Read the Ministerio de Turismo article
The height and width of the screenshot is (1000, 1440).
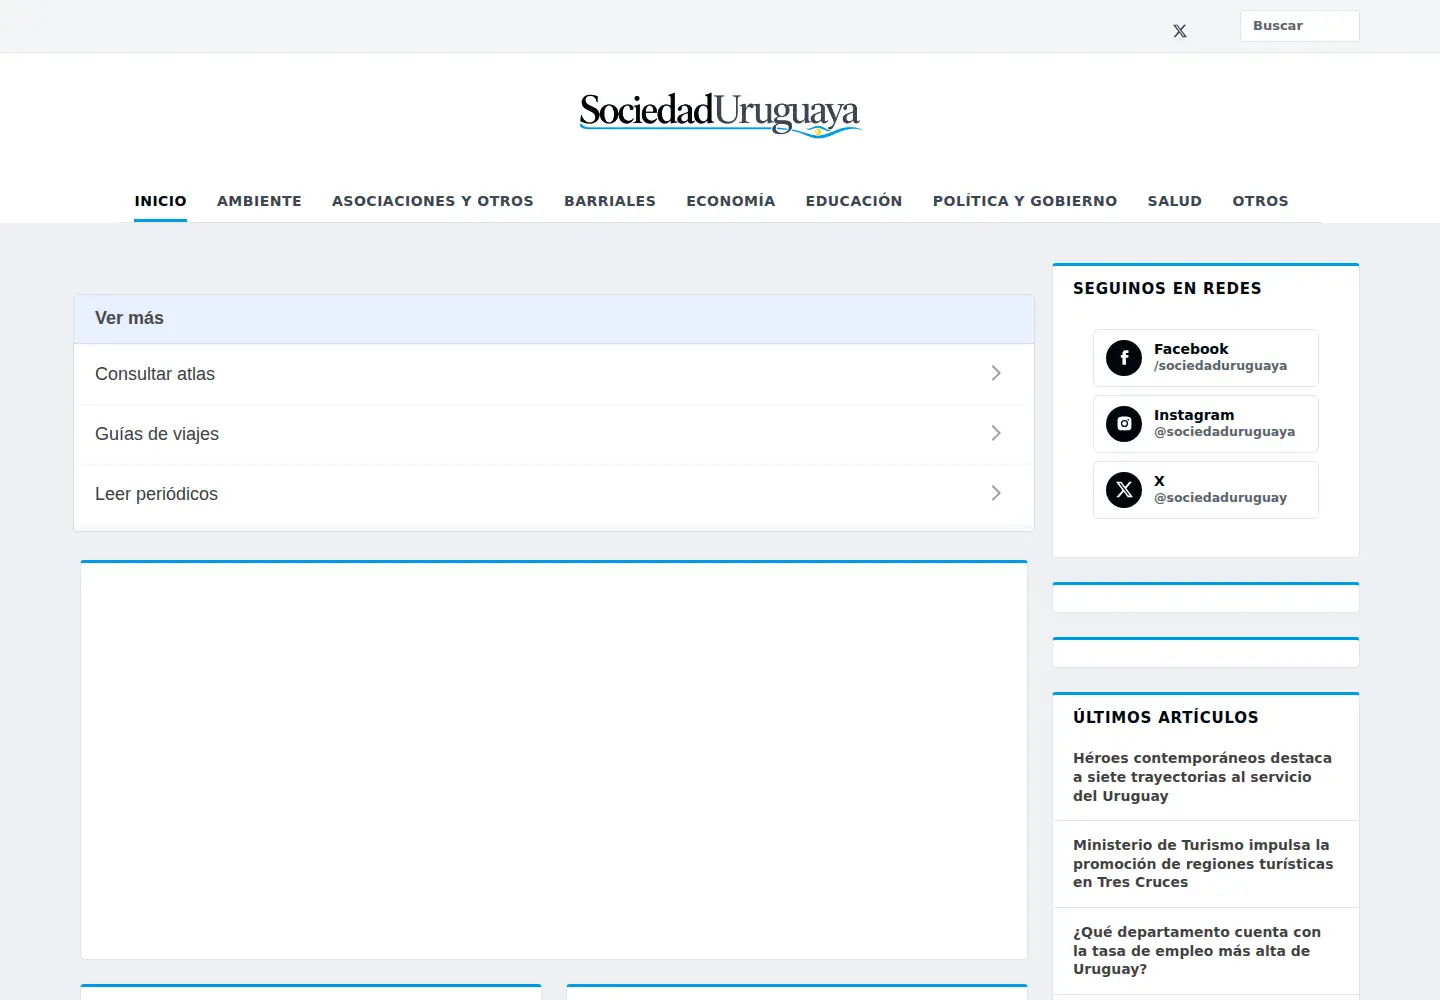[x=1203, y=864]
